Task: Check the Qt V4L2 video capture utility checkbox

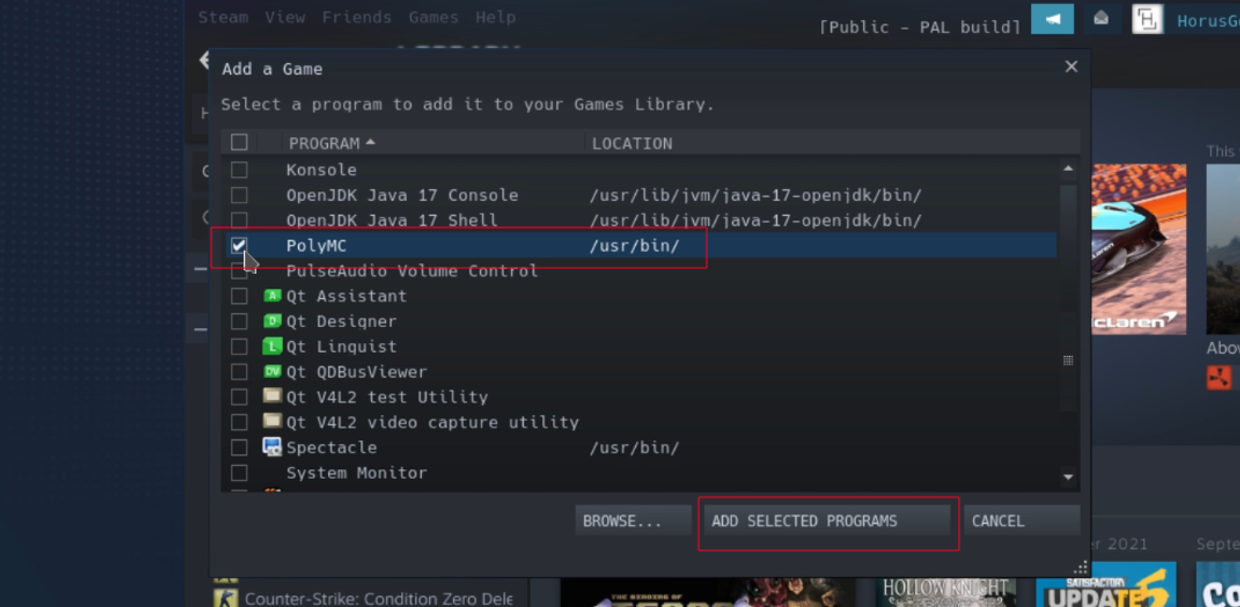Action: (x=239, y=422)
